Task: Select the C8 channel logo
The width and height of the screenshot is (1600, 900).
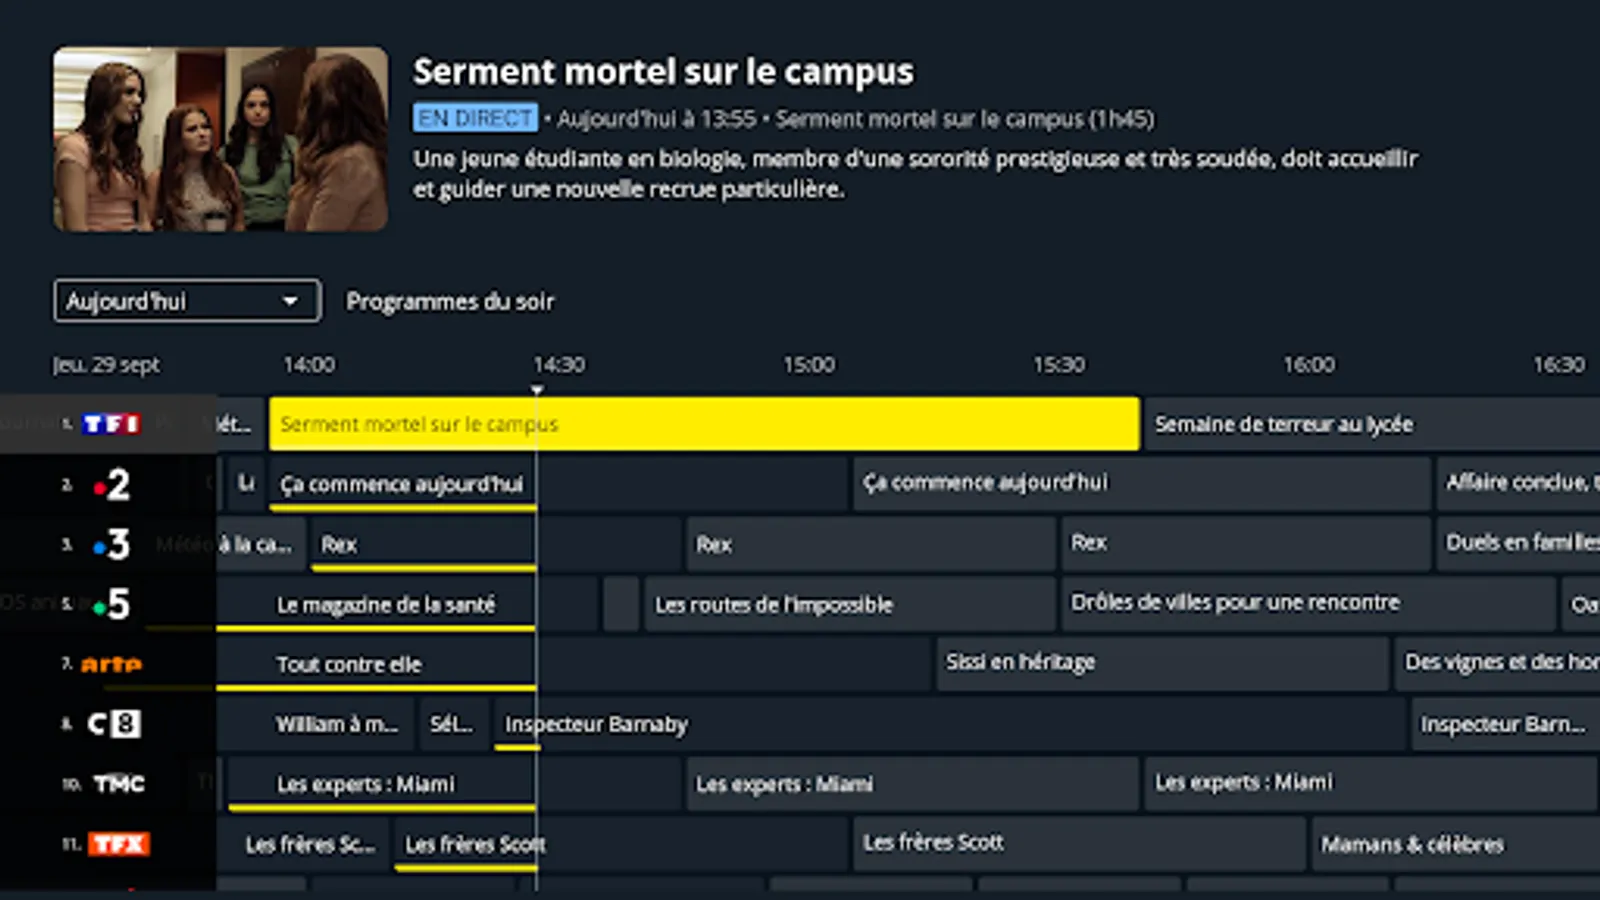Action: click(x=114, y=724)
